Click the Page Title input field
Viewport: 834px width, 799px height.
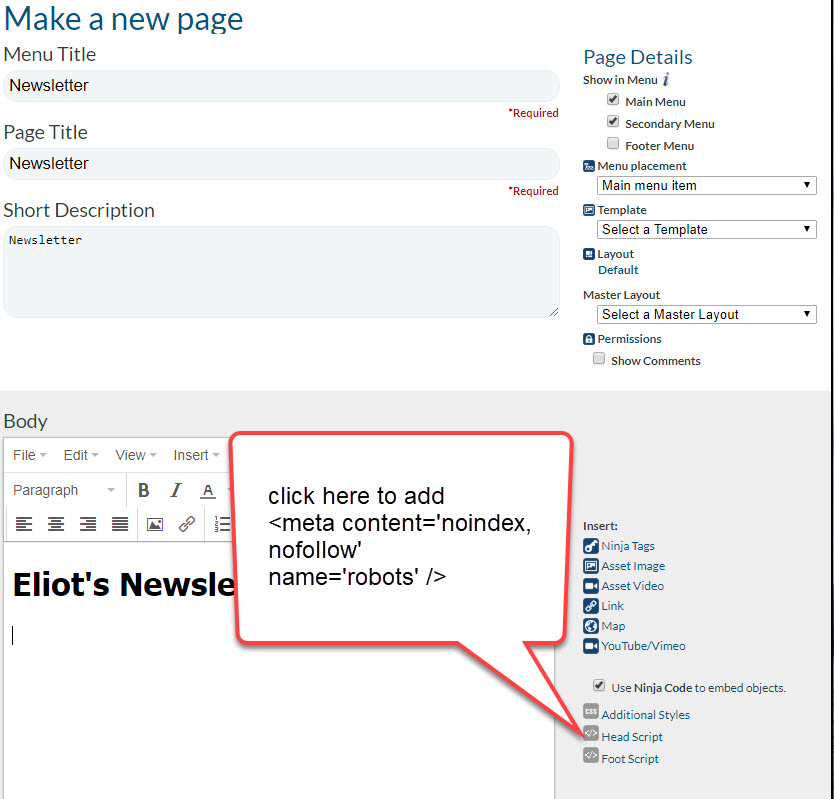click(x=281, y=164)
